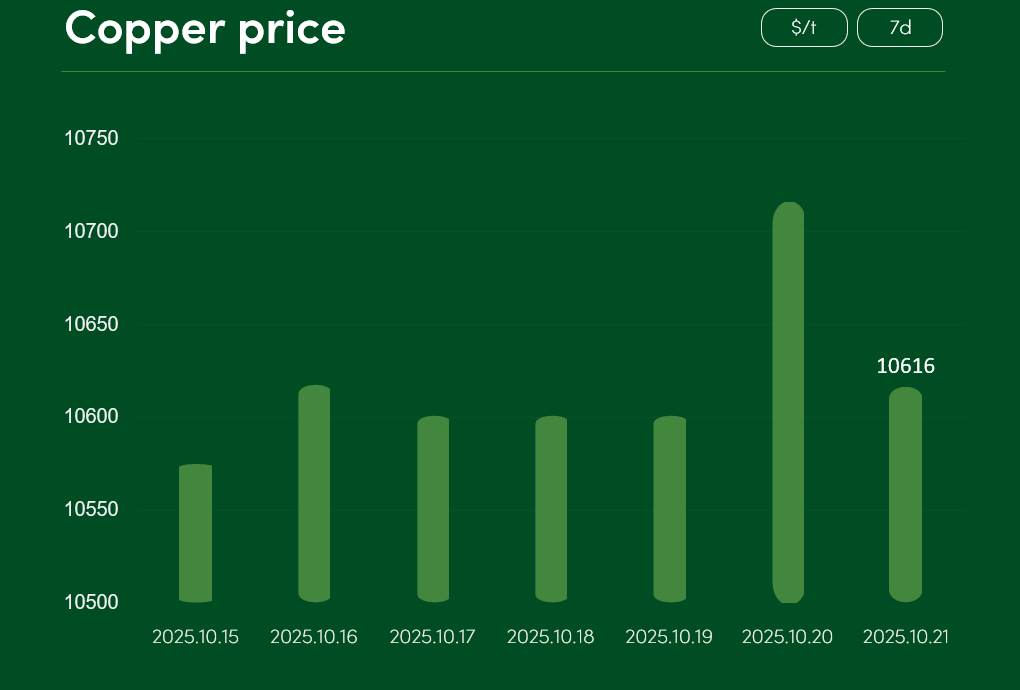Click the $/t unit button
The width and height of the screenshot is (1020, 690).
(804, 28)
